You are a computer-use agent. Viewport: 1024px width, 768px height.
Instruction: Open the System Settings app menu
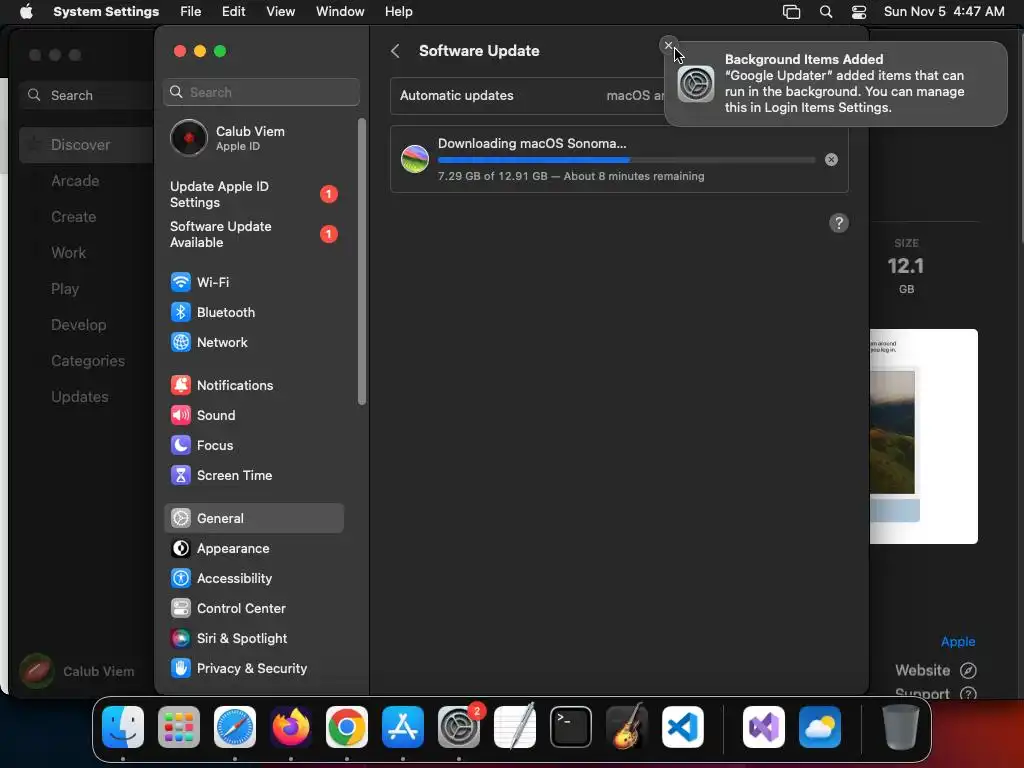(x=106, y=12)
